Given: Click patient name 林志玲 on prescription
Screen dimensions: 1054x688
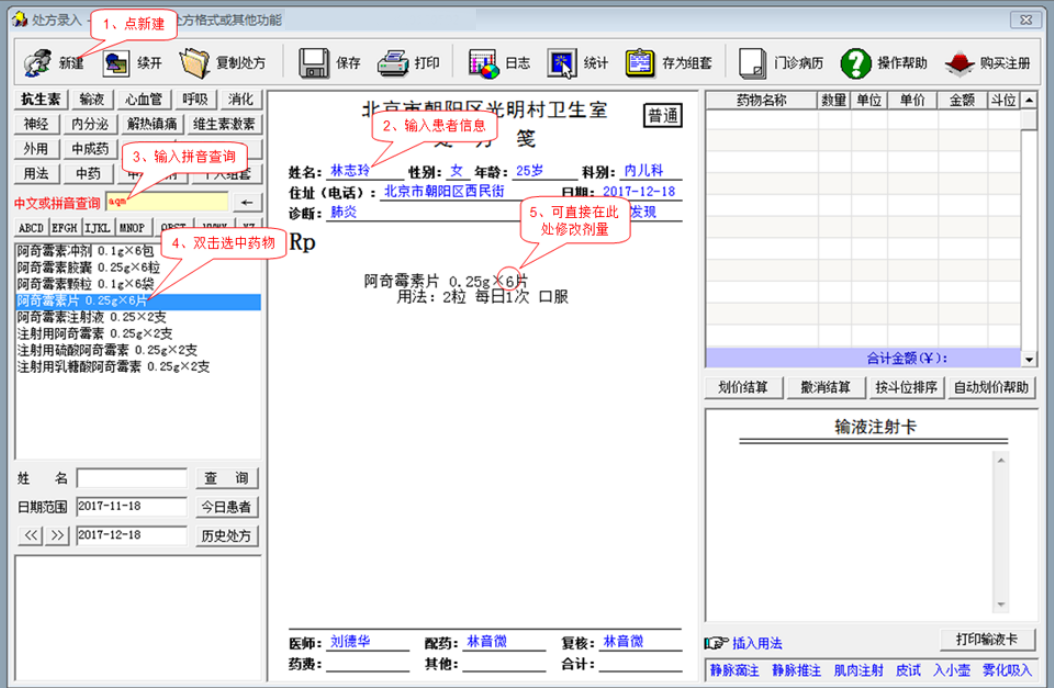Looking at the screenshot, I should (350, 171).
